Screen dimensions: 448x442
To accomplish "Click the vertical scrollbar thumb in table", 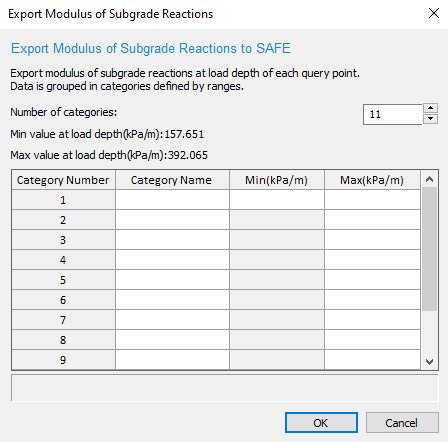I will (429, 249).
